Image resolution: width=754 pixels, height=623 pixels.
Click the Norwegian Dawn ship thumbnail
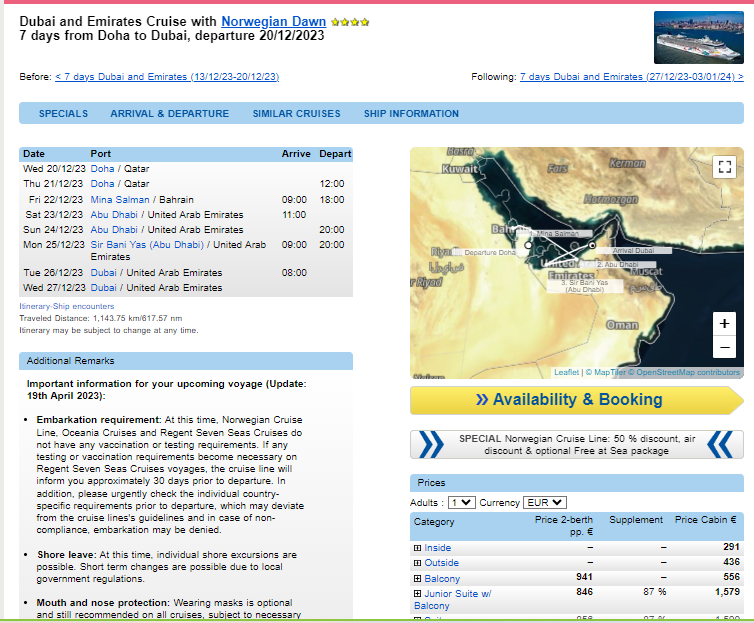(x=699, y=37)
